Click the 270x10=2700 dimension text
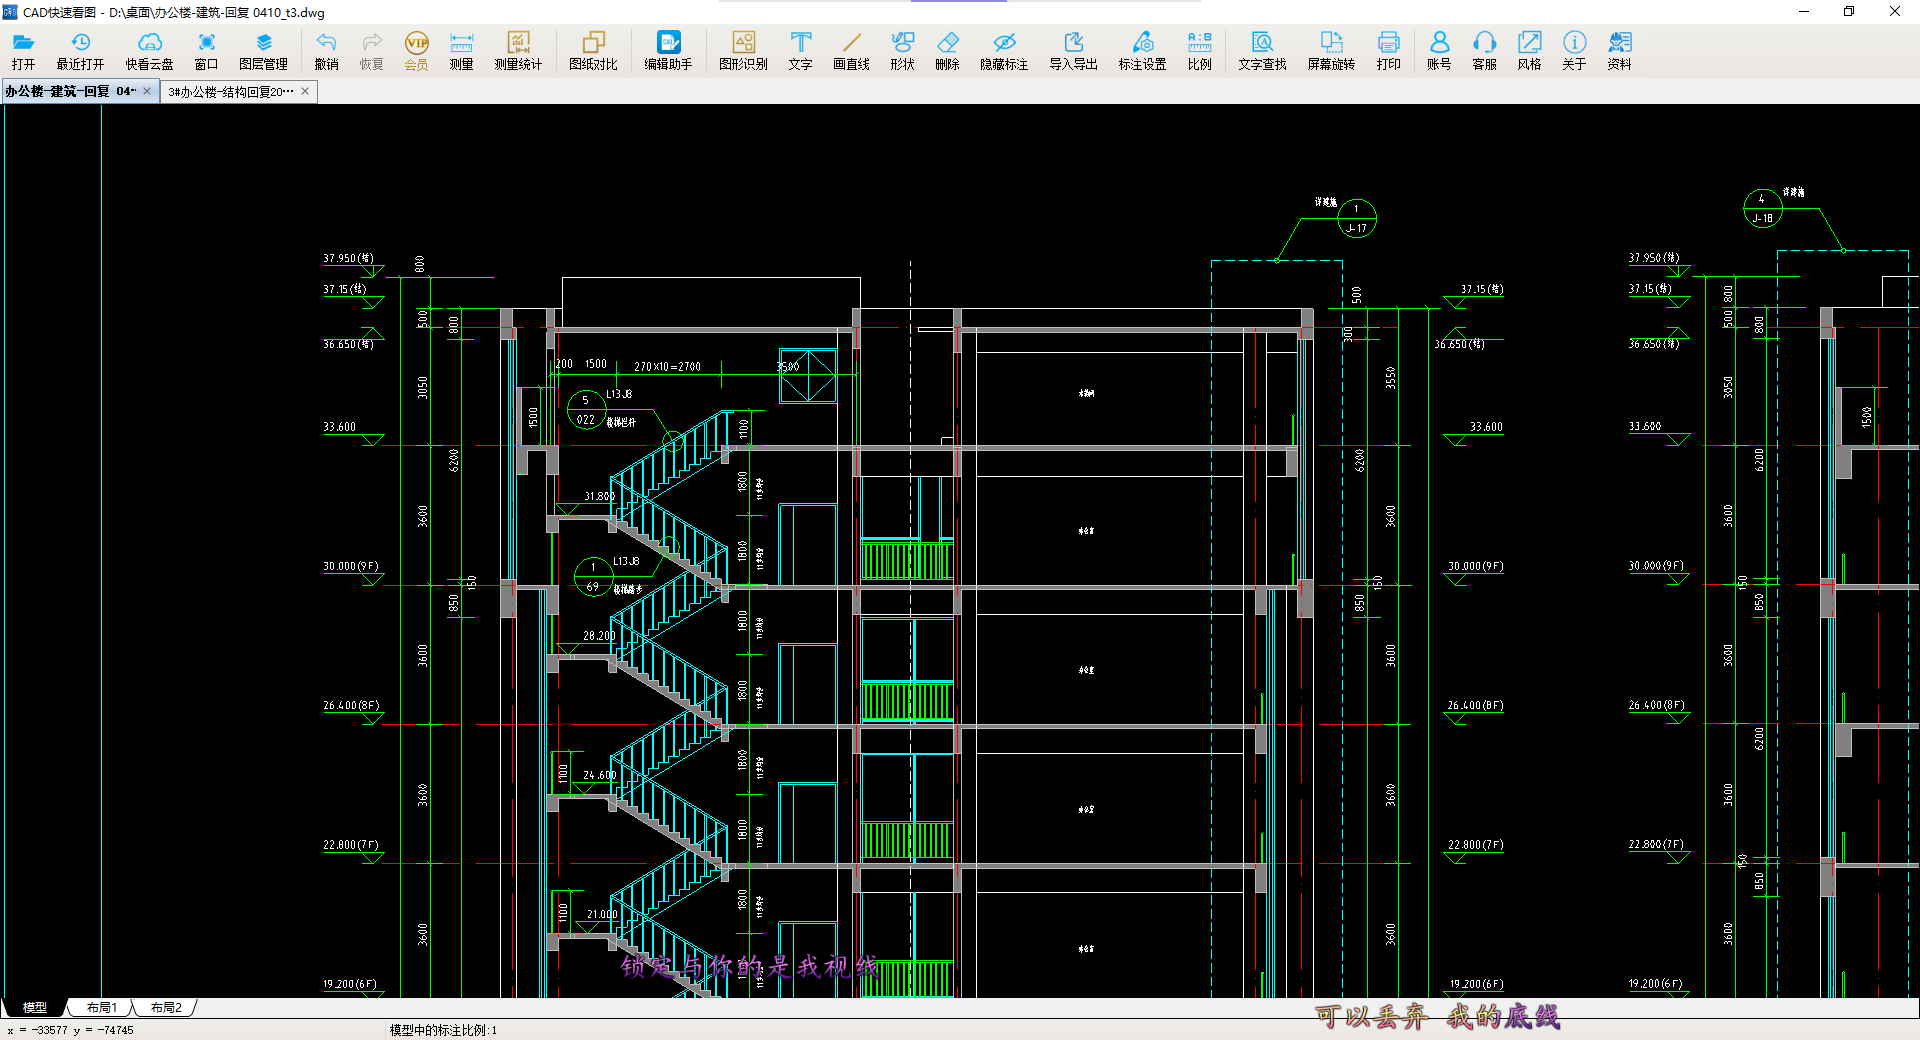The image size is (1920, 1040). click(x=667, y=367)
